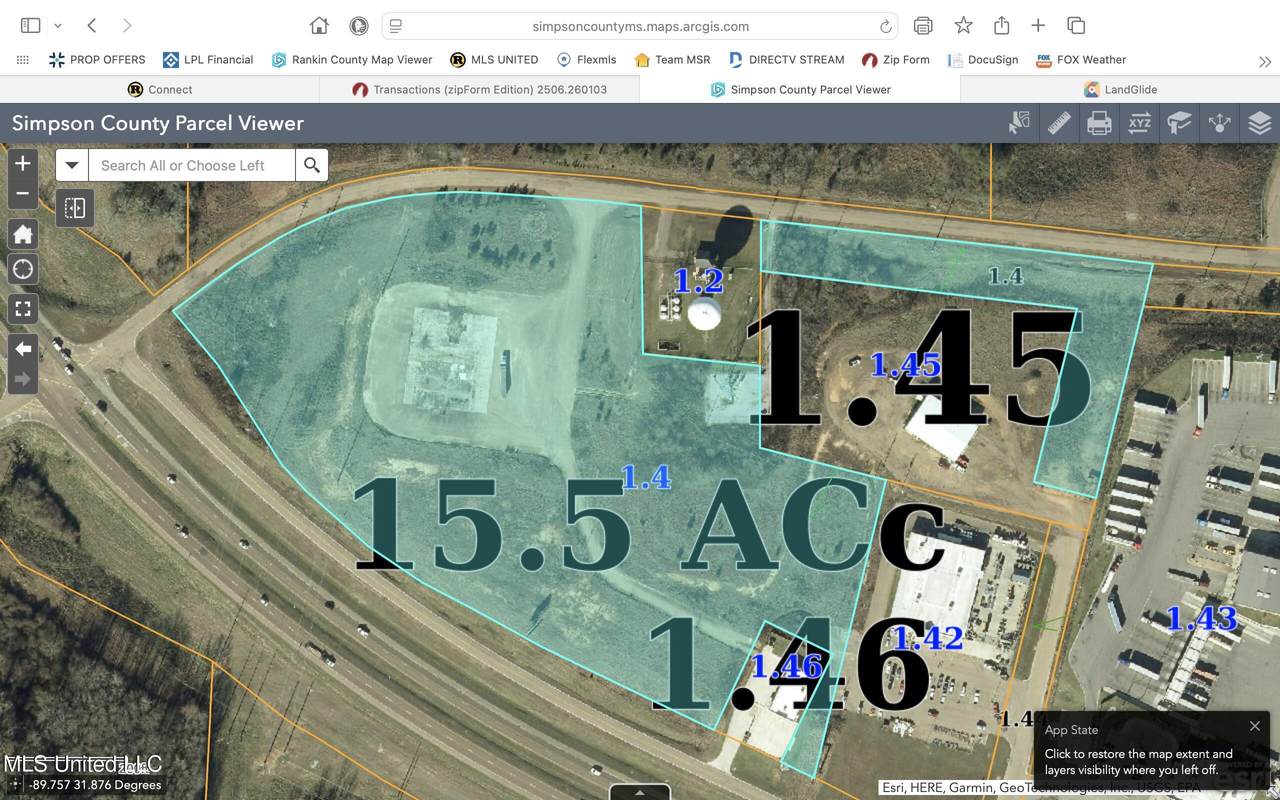This screenshot has width=1280, height=800.
Task: Open the share map tool
Action: (x=1219, y=123)
